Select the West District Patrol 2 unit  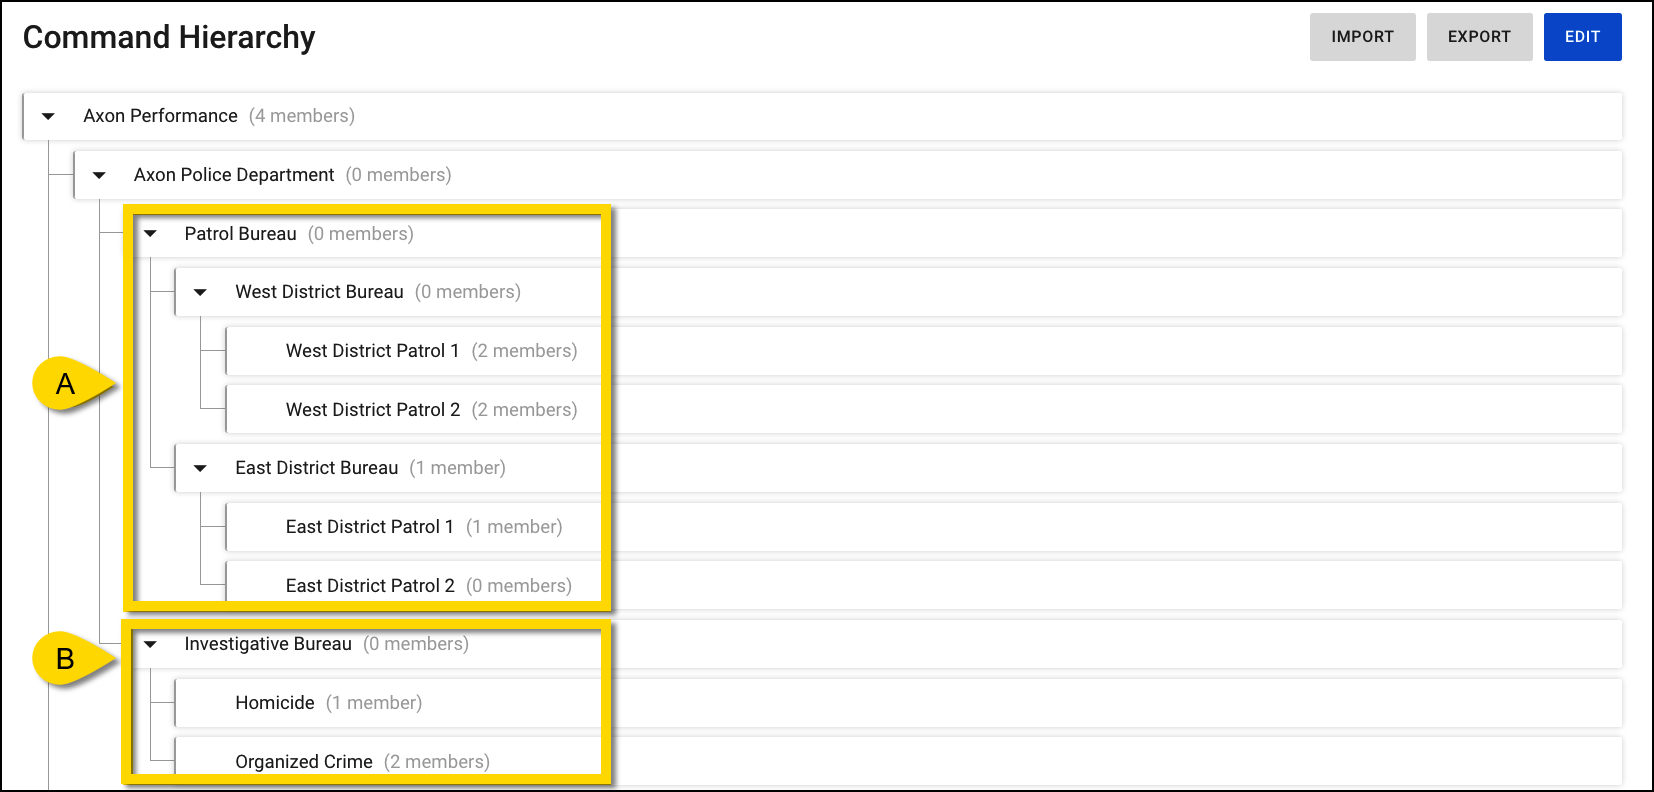[x=372, y=409]
